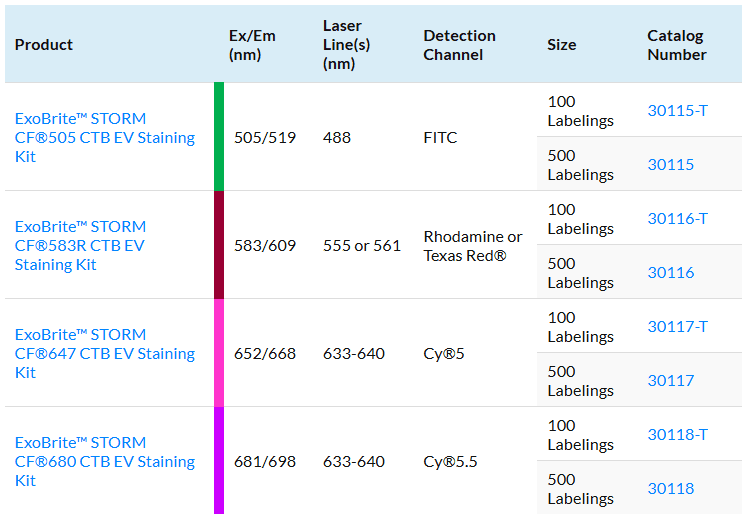
Task: Click the dark red CF®583R color bar
Action: click(219, 245)
